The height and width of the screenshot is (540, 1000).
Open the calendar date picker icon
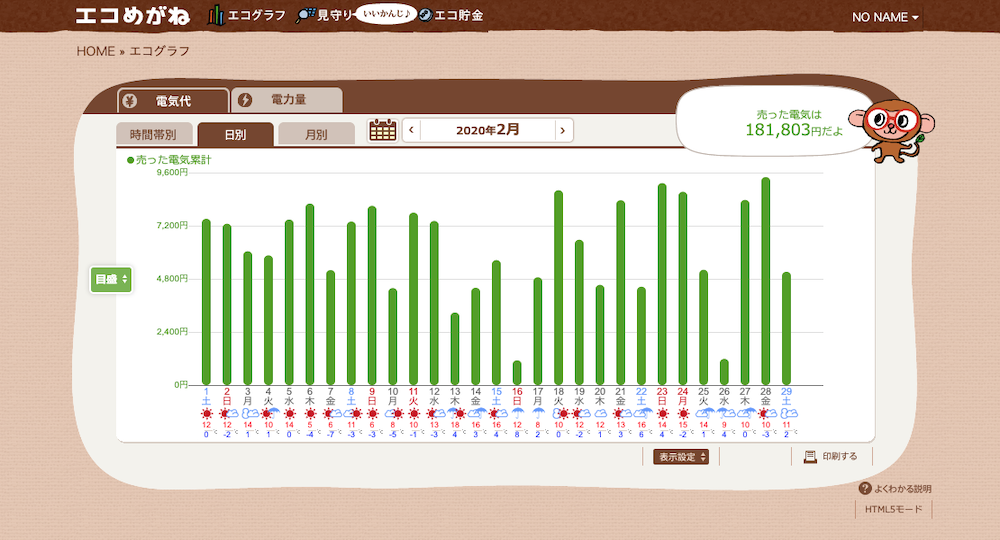point(383,130)
